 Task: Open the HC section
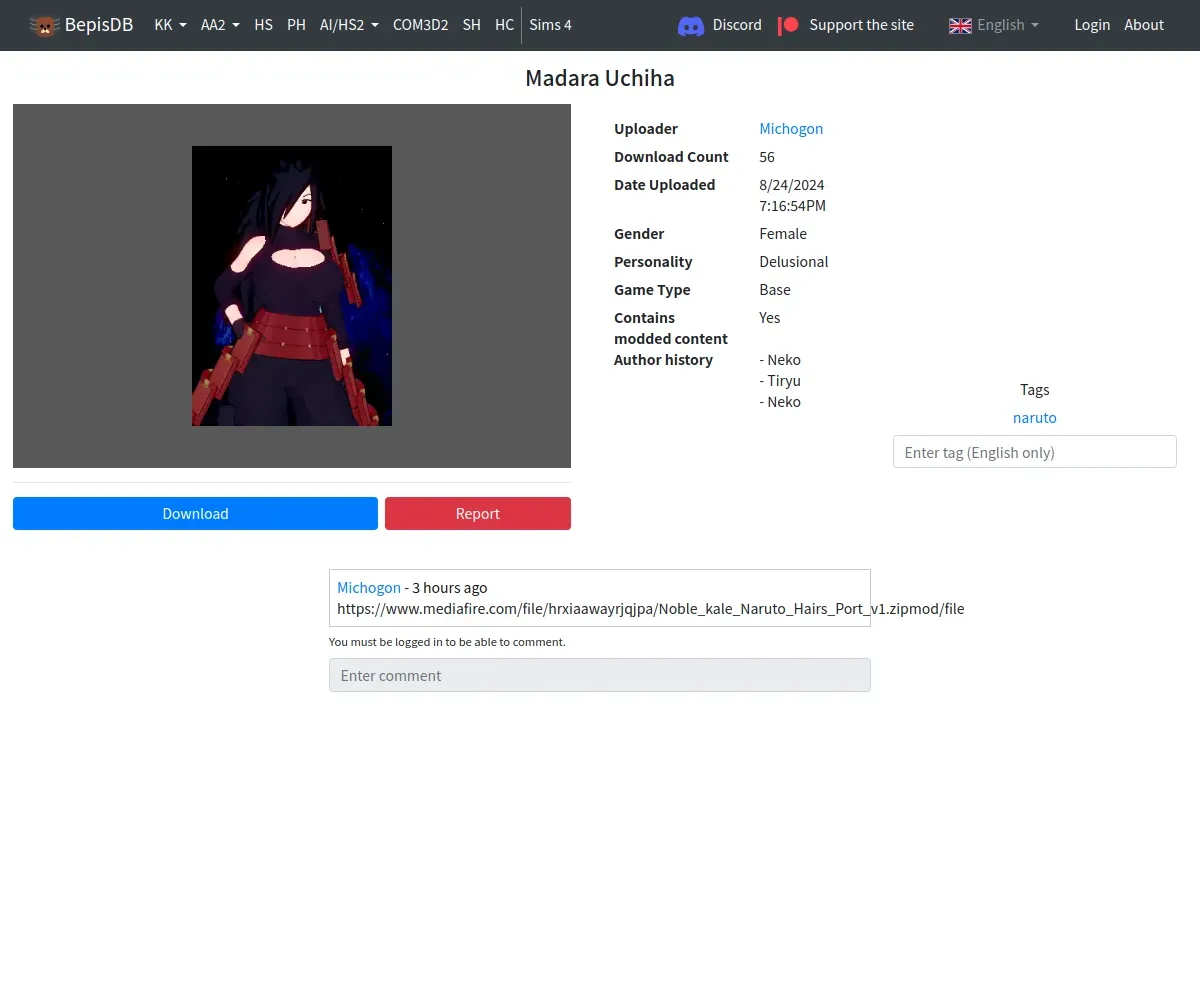[504, 25]
